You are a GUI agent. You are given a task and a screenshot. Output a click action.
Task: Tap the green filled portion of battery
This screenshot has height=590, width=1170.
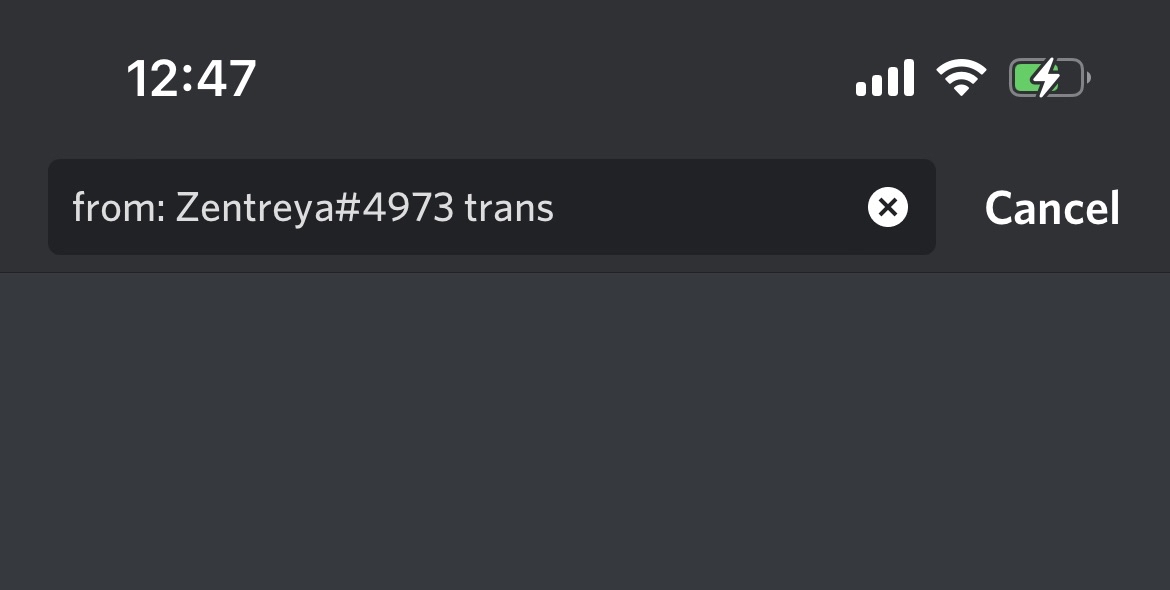point(1026,78)
